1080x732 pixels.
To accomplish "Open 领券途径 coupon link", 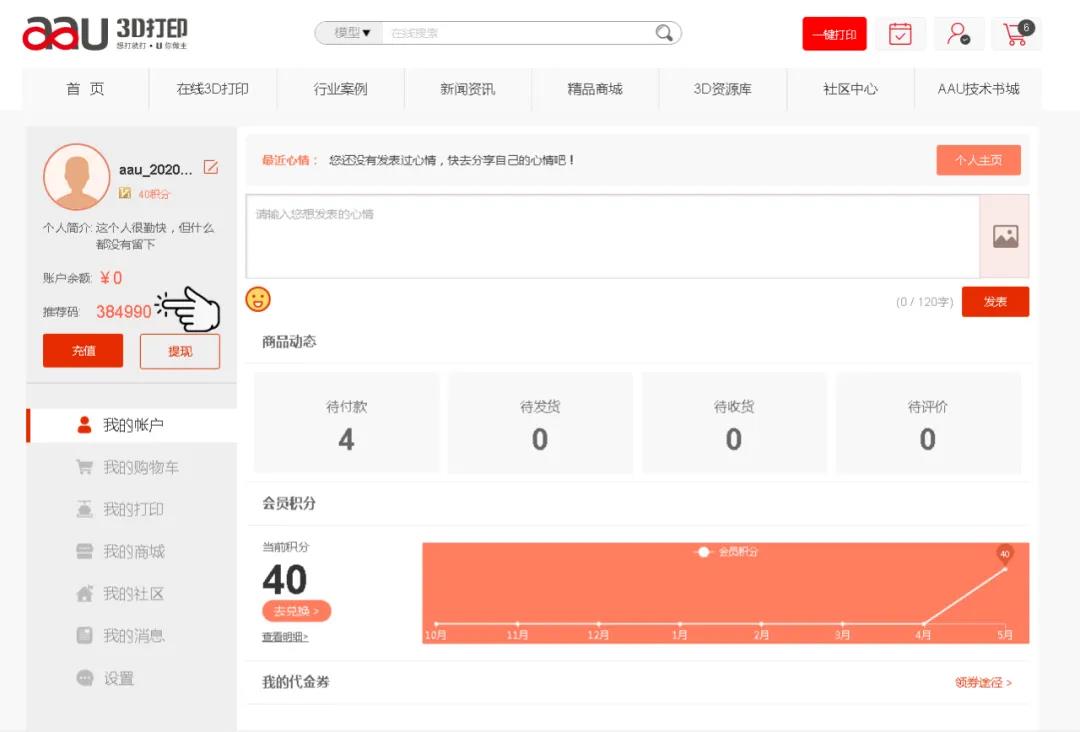I will (x=983, y=683).
